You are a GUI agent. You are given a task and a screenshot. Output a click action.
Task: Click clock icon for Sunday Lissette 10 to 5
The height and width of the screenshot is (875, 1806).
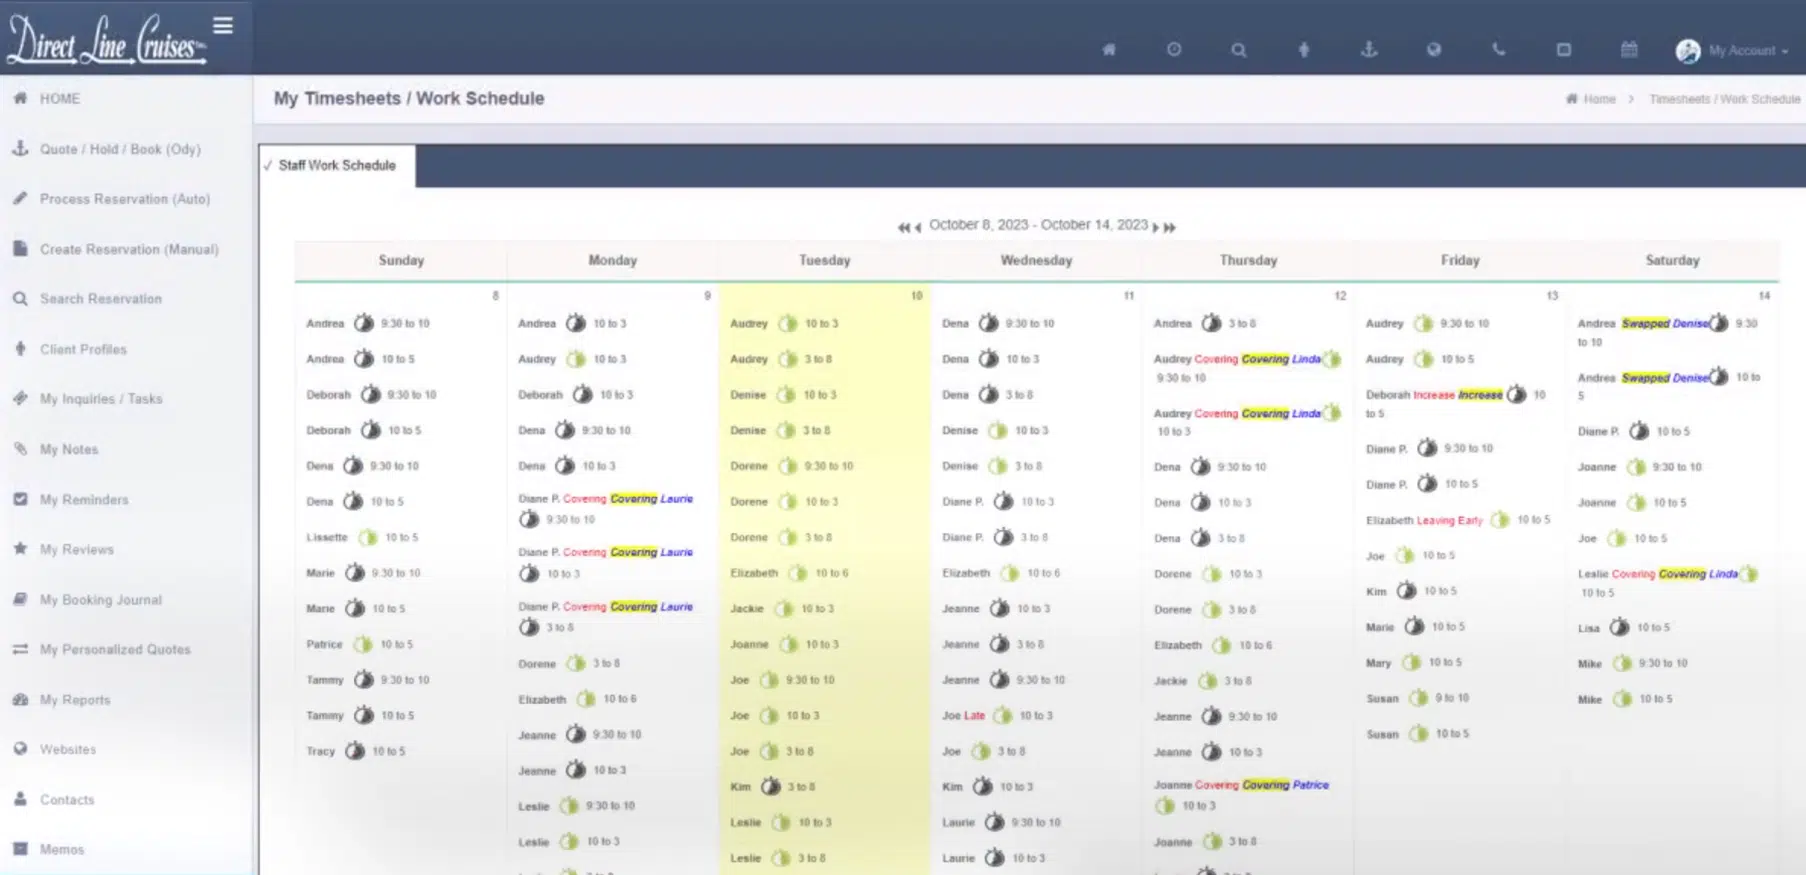click(x=368, y=538)
